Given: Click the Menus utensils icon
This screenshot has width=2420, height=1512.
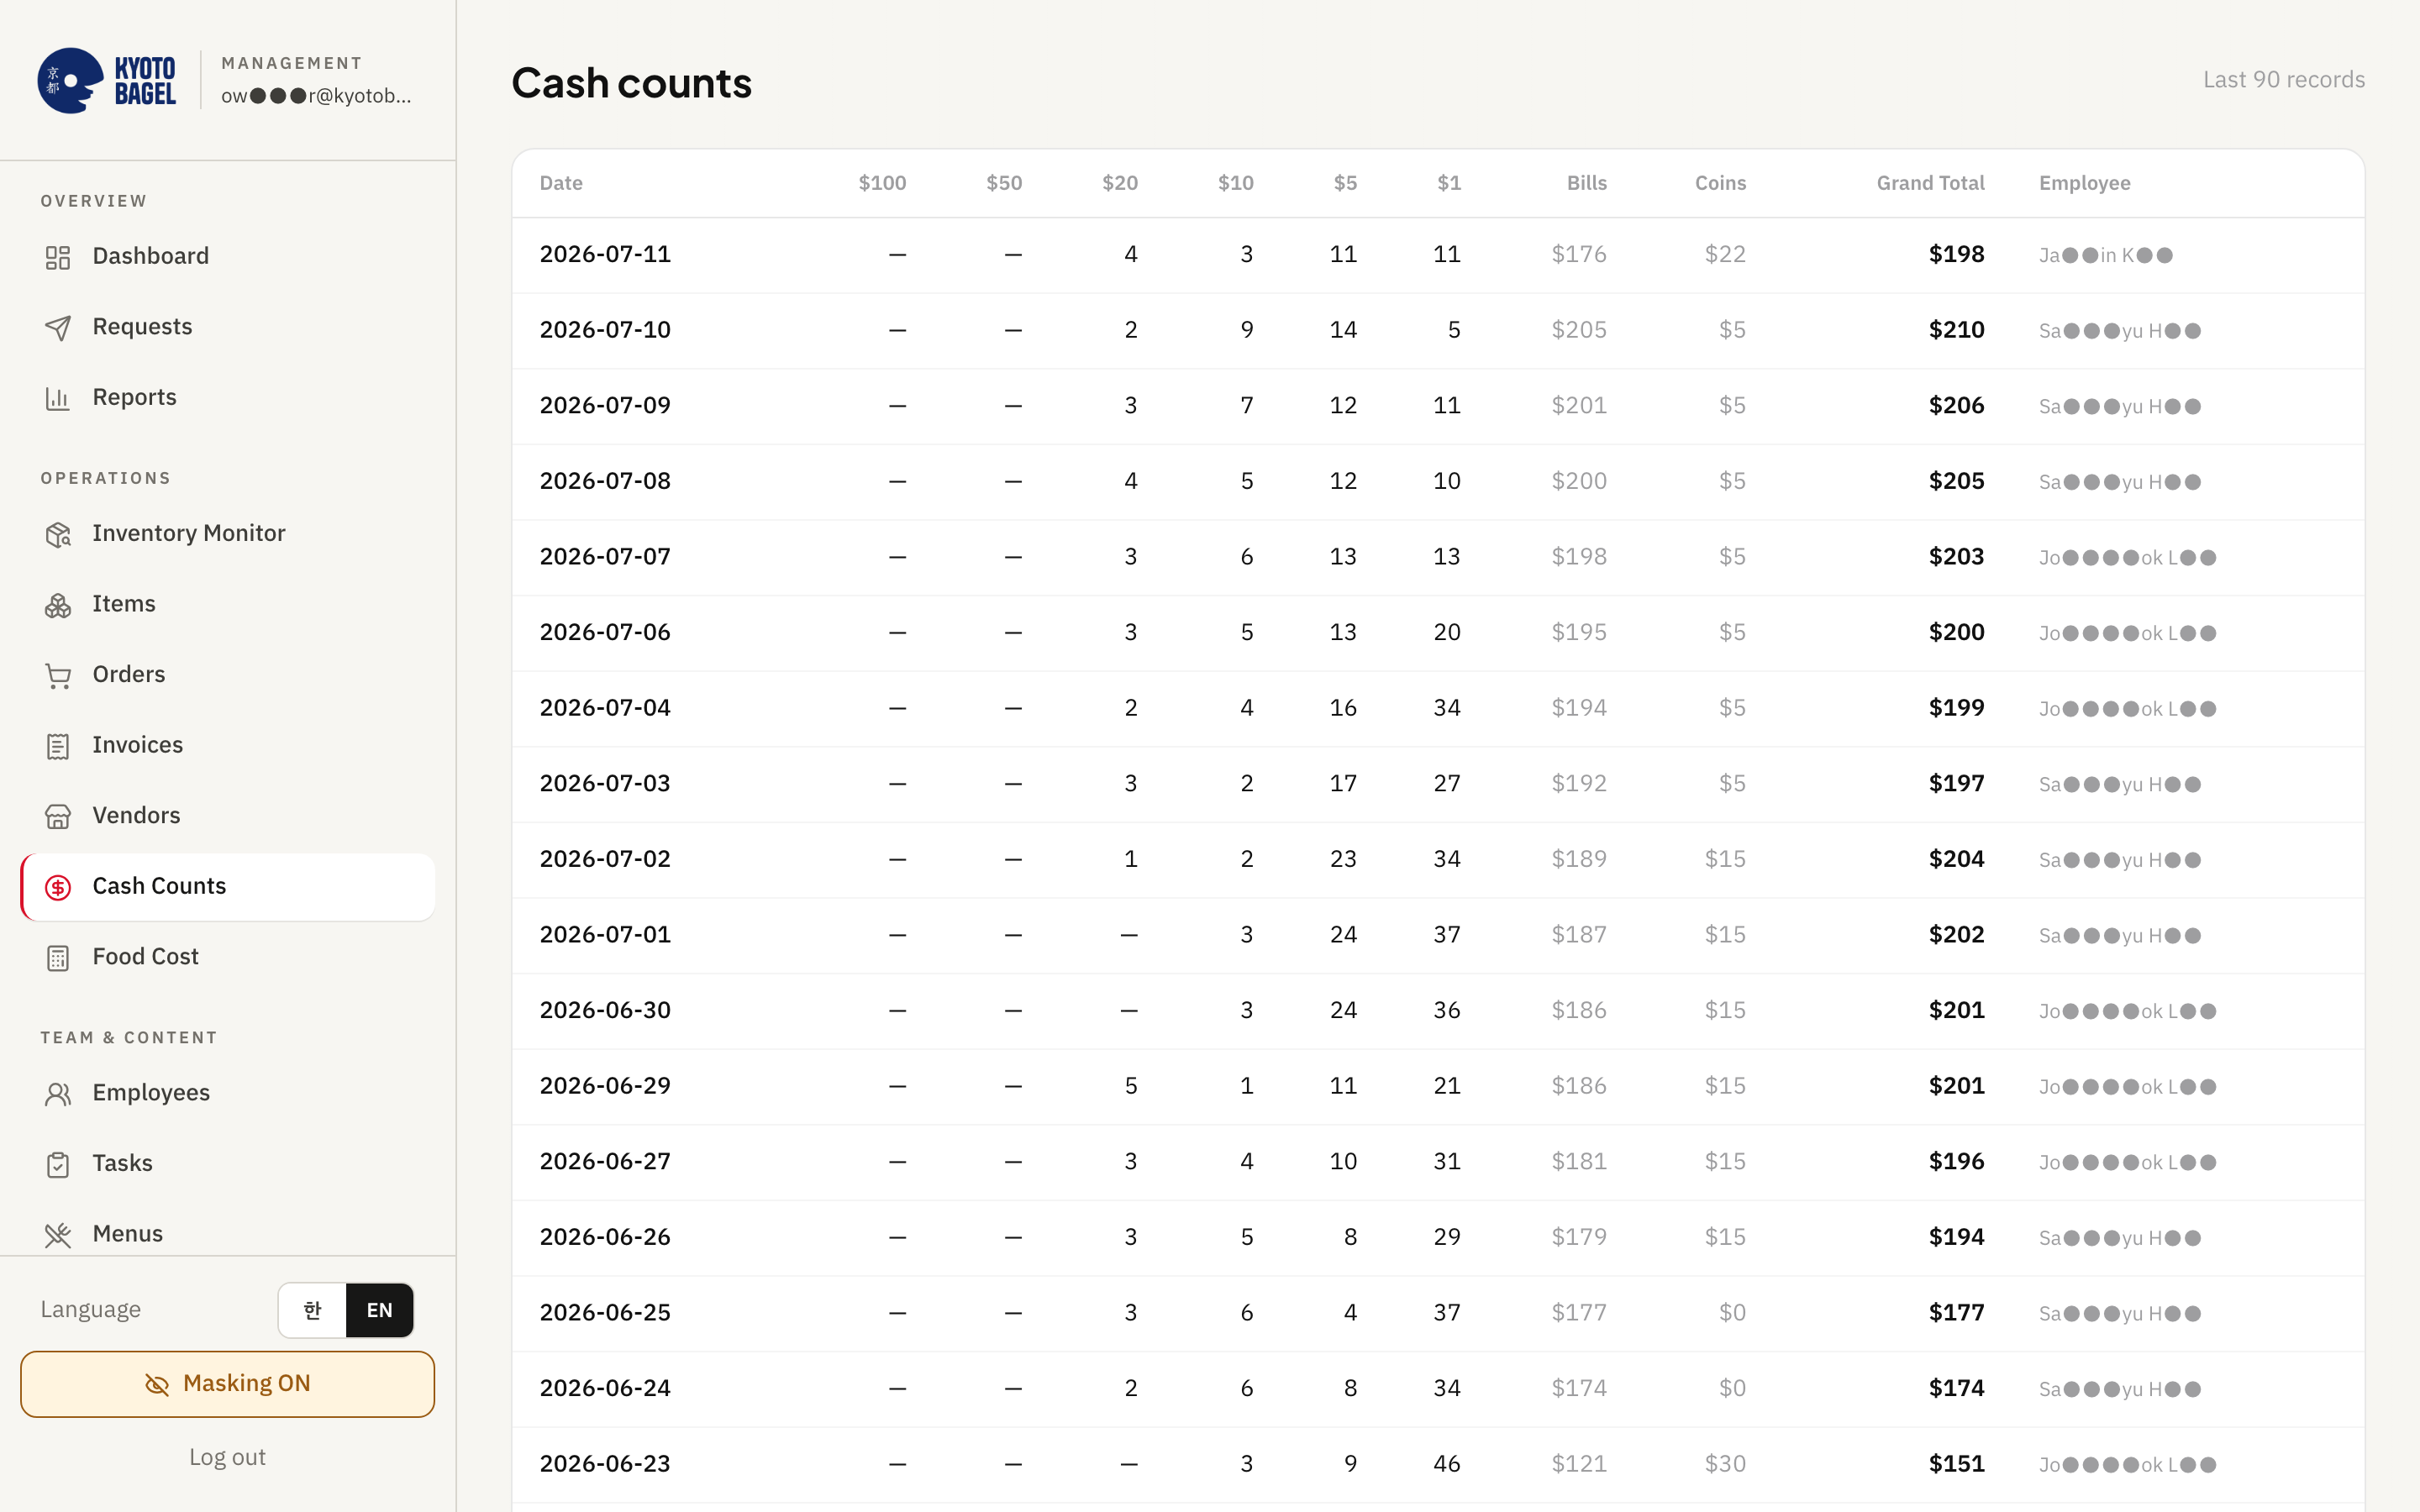Looking at the screenshot, I should point(58,1235).
